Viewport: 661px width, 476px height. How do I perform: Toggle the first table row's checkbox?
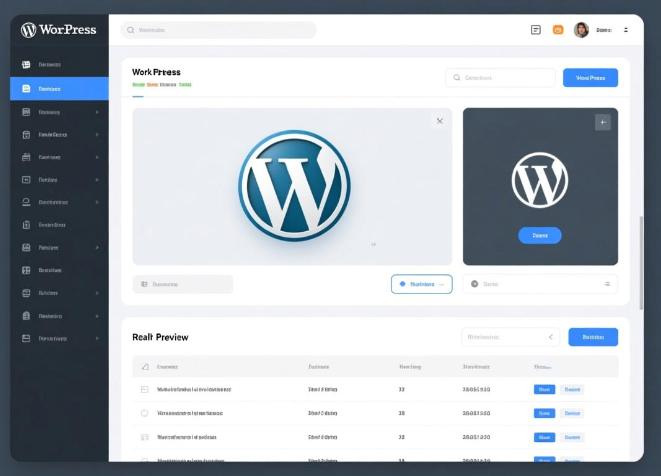click(145, 390)
